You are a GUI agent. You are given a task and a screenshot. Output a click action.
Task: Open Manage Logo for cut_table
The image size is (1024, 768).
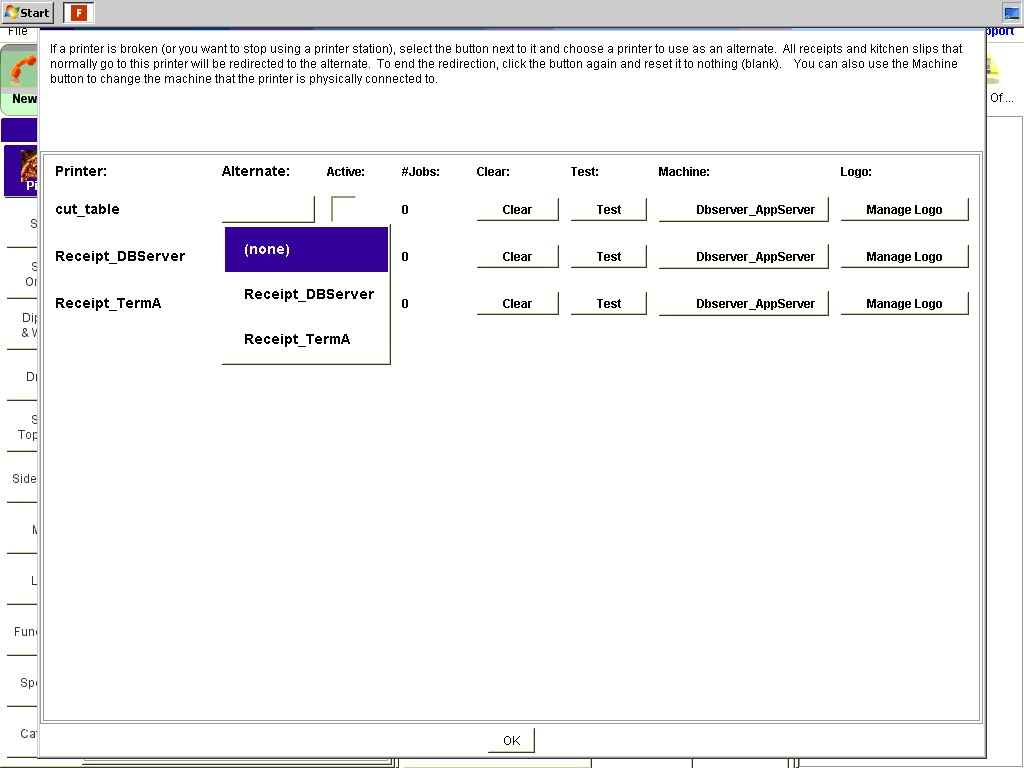[x=904, y=209]
